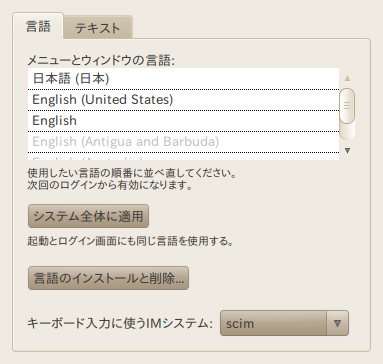This screenshot has width=383, height=364.
Task: Select 日本語 (日本) in language list
Action: pyautogui.click(x=183, y=79)
